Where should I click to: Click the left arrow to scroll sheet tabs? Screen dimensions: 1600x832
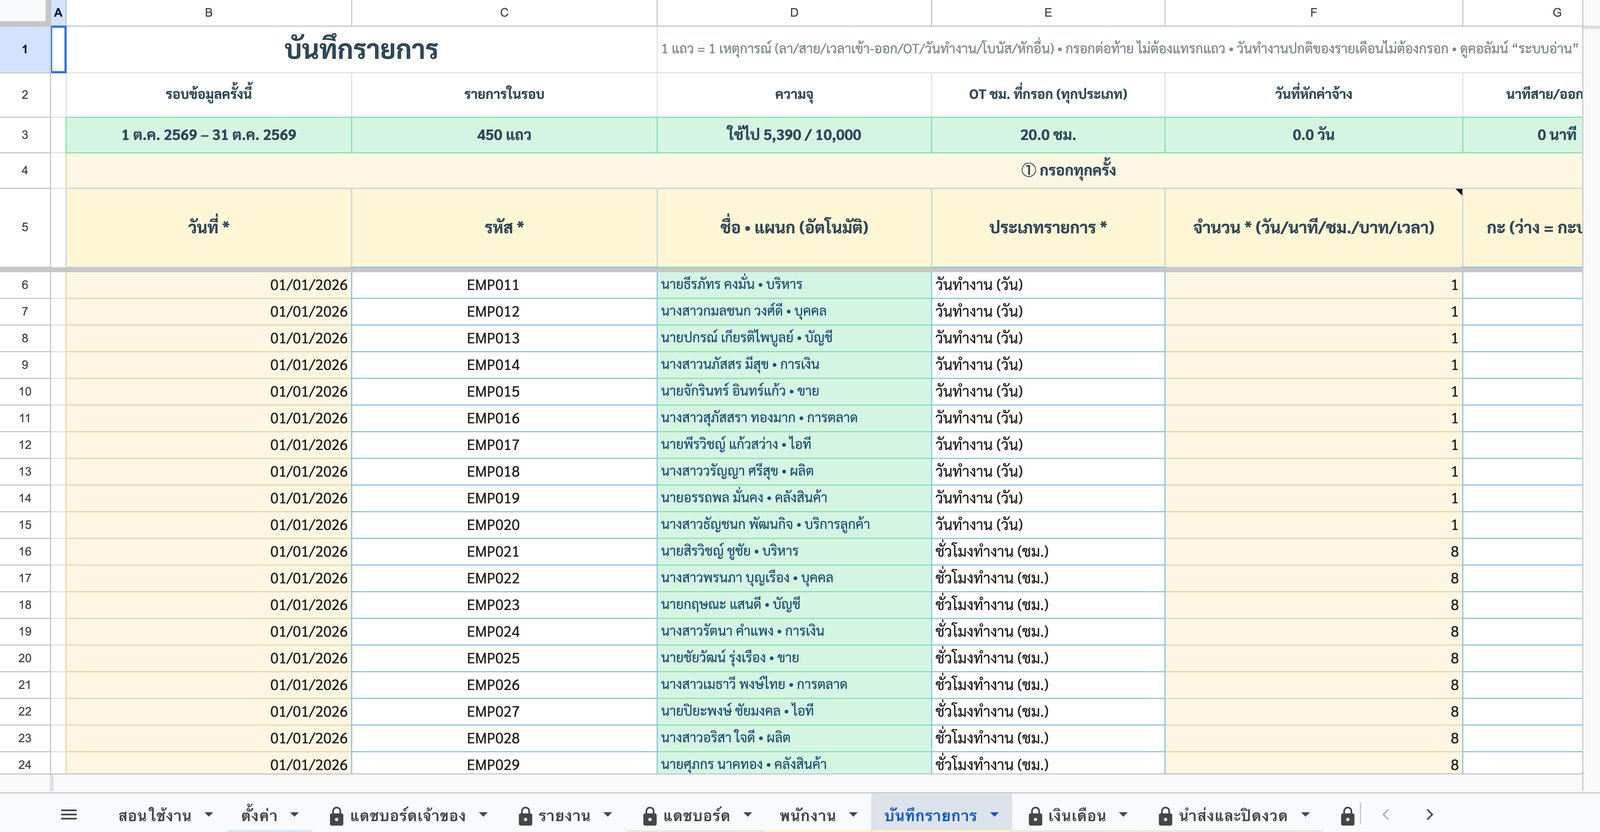[1386, 815]
